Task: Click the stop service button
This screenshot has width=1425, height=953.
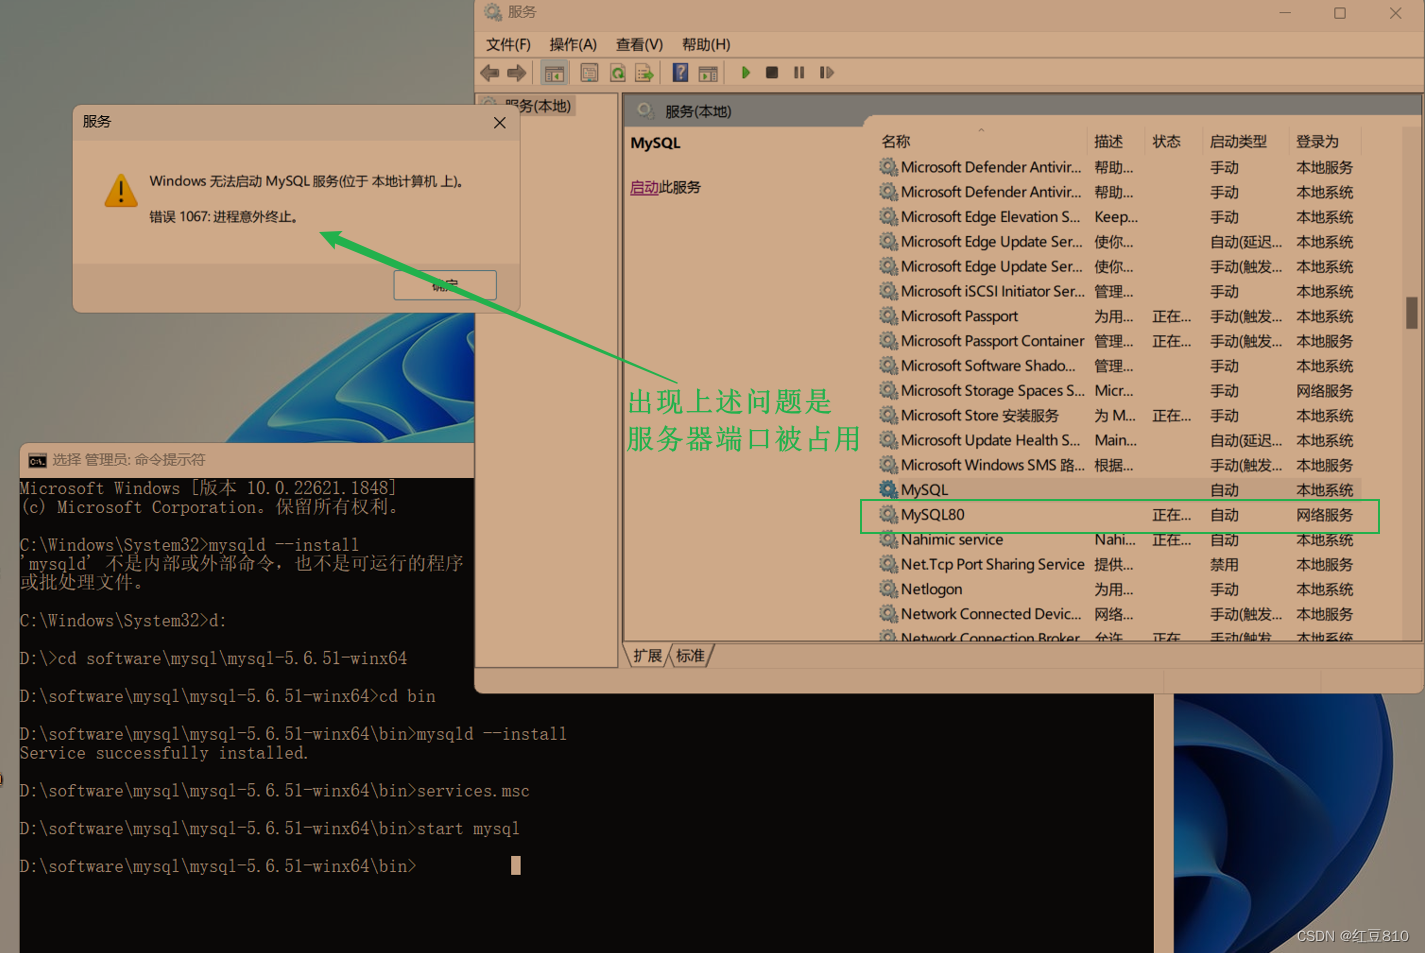Action: pos(772,73)
